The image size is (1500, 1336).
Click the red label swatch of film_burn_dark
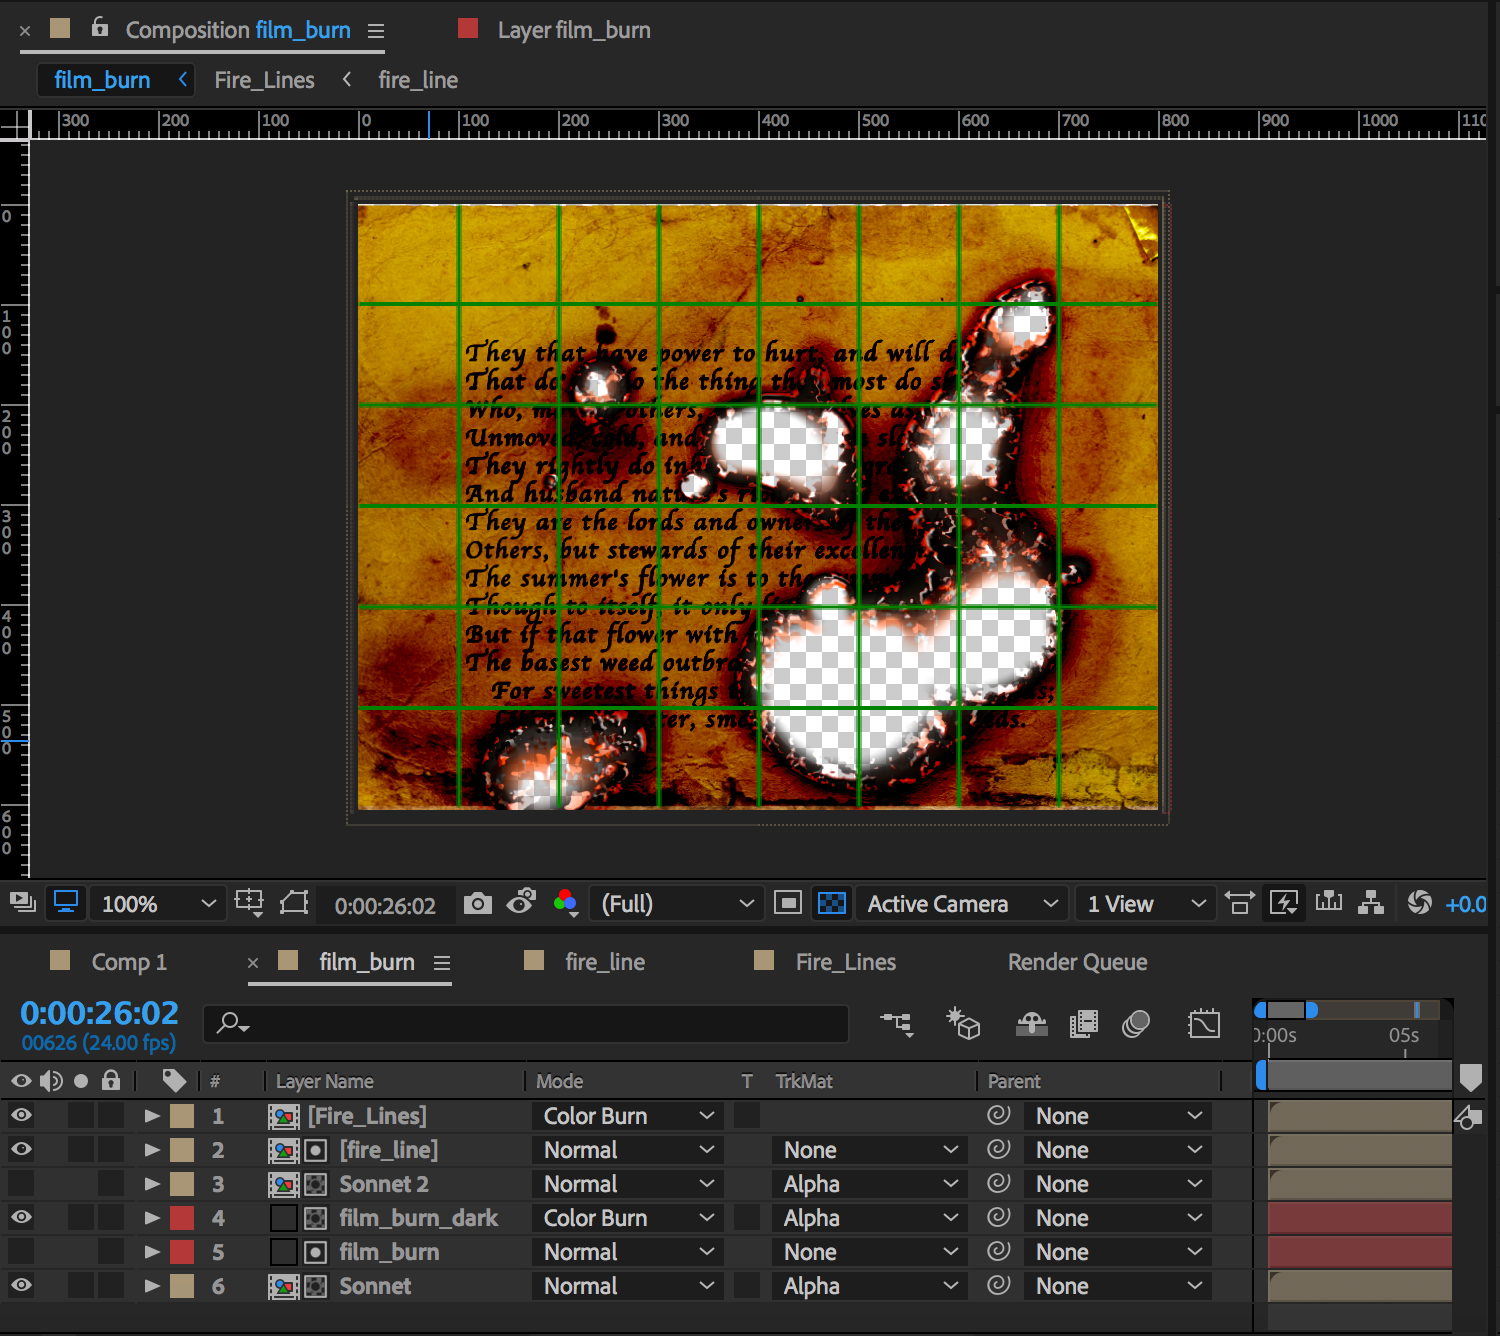coord(182,1218)
